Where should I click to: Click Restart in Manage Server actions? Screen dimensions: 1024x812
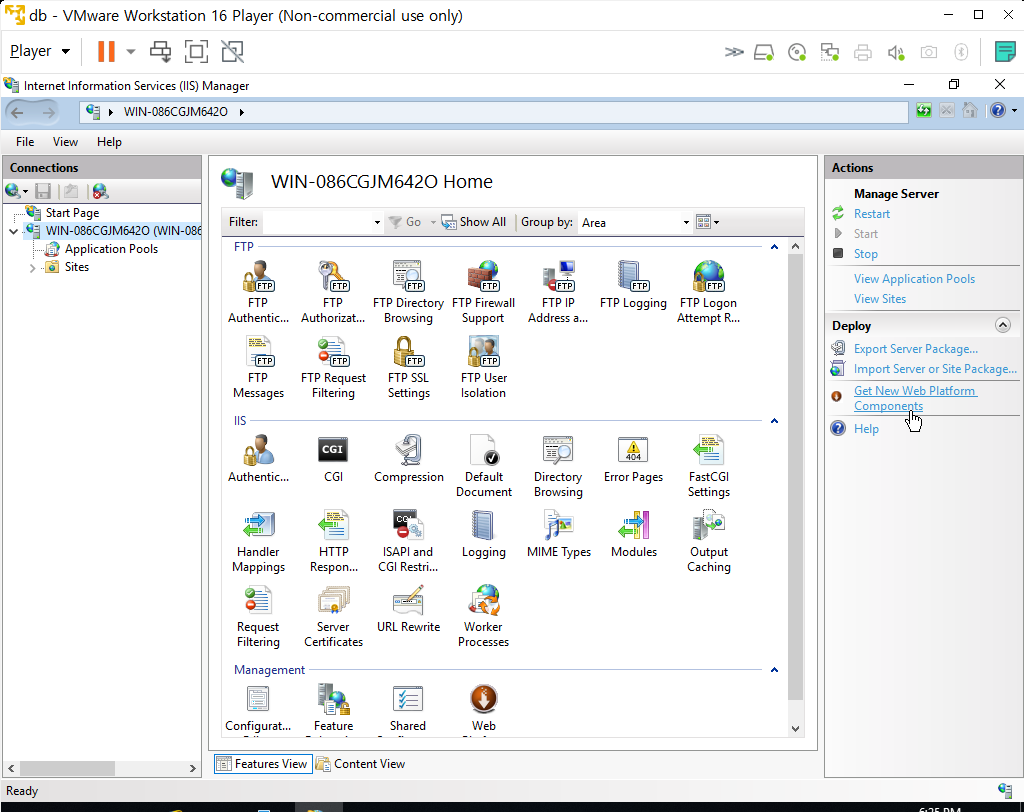click(872, 214)
